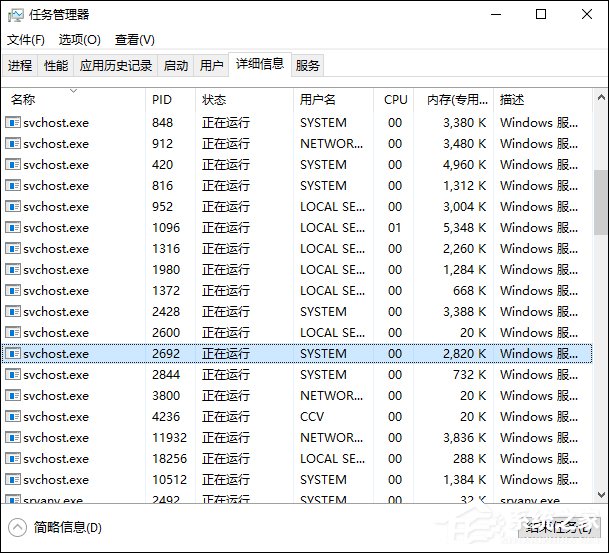This screenshot has width=609, height=553.
Task: Click the process icon for svchost.exe PID 848
Action: tap(13, 123)
